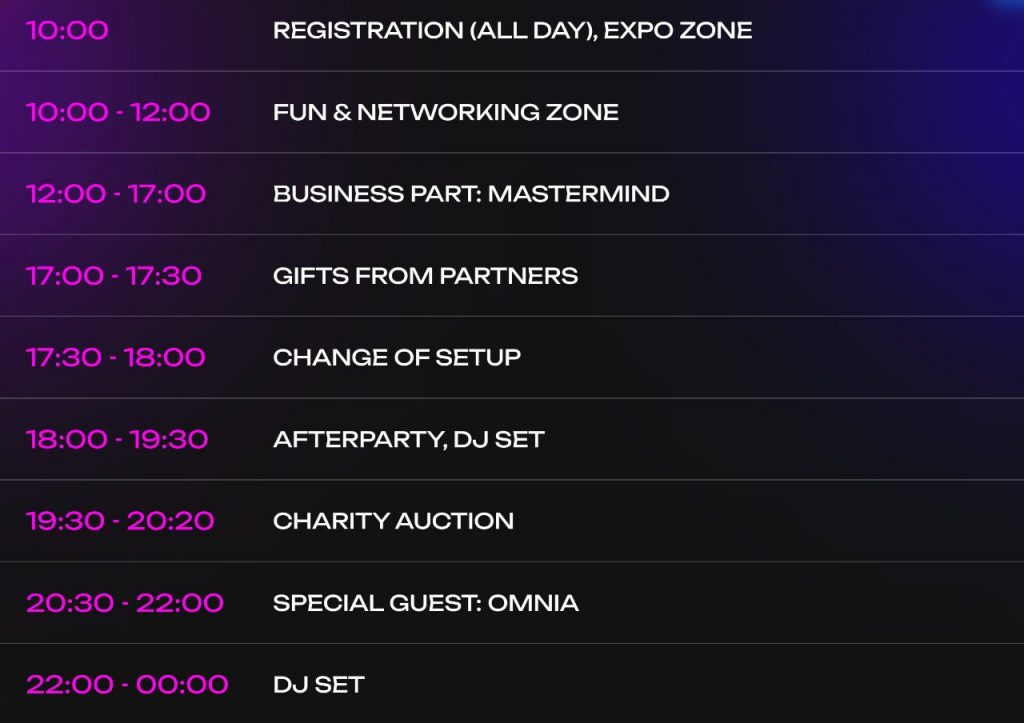Click the 10:00 - 12:00 time slot
The height and width of the screenshot is (723, 1024).
[118, 112]
